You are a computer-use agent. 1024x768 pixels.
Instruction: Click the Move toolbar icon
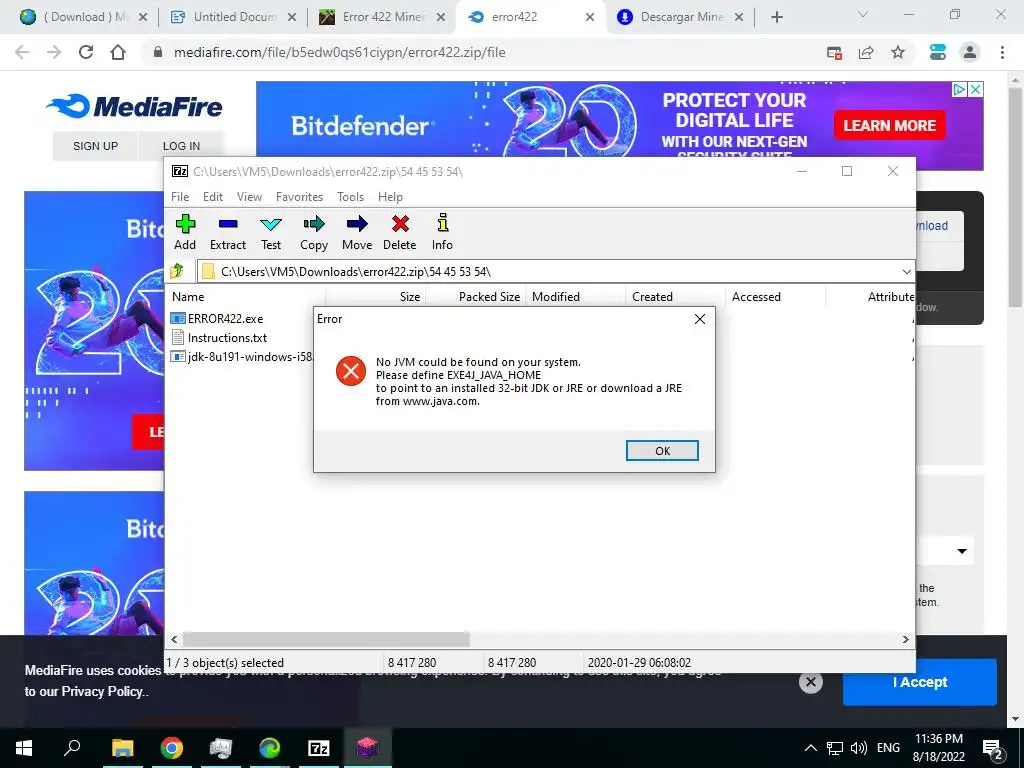coord(357,232)
